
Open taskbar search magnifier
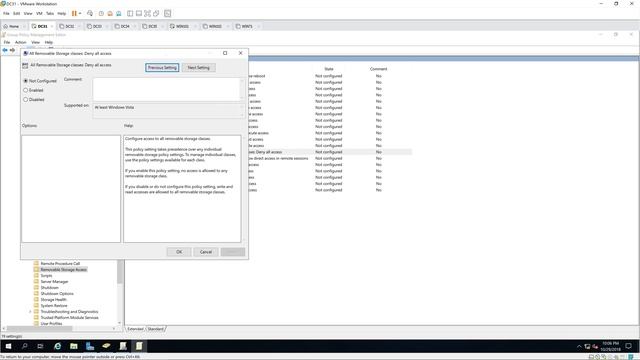[x=24, y=346]
